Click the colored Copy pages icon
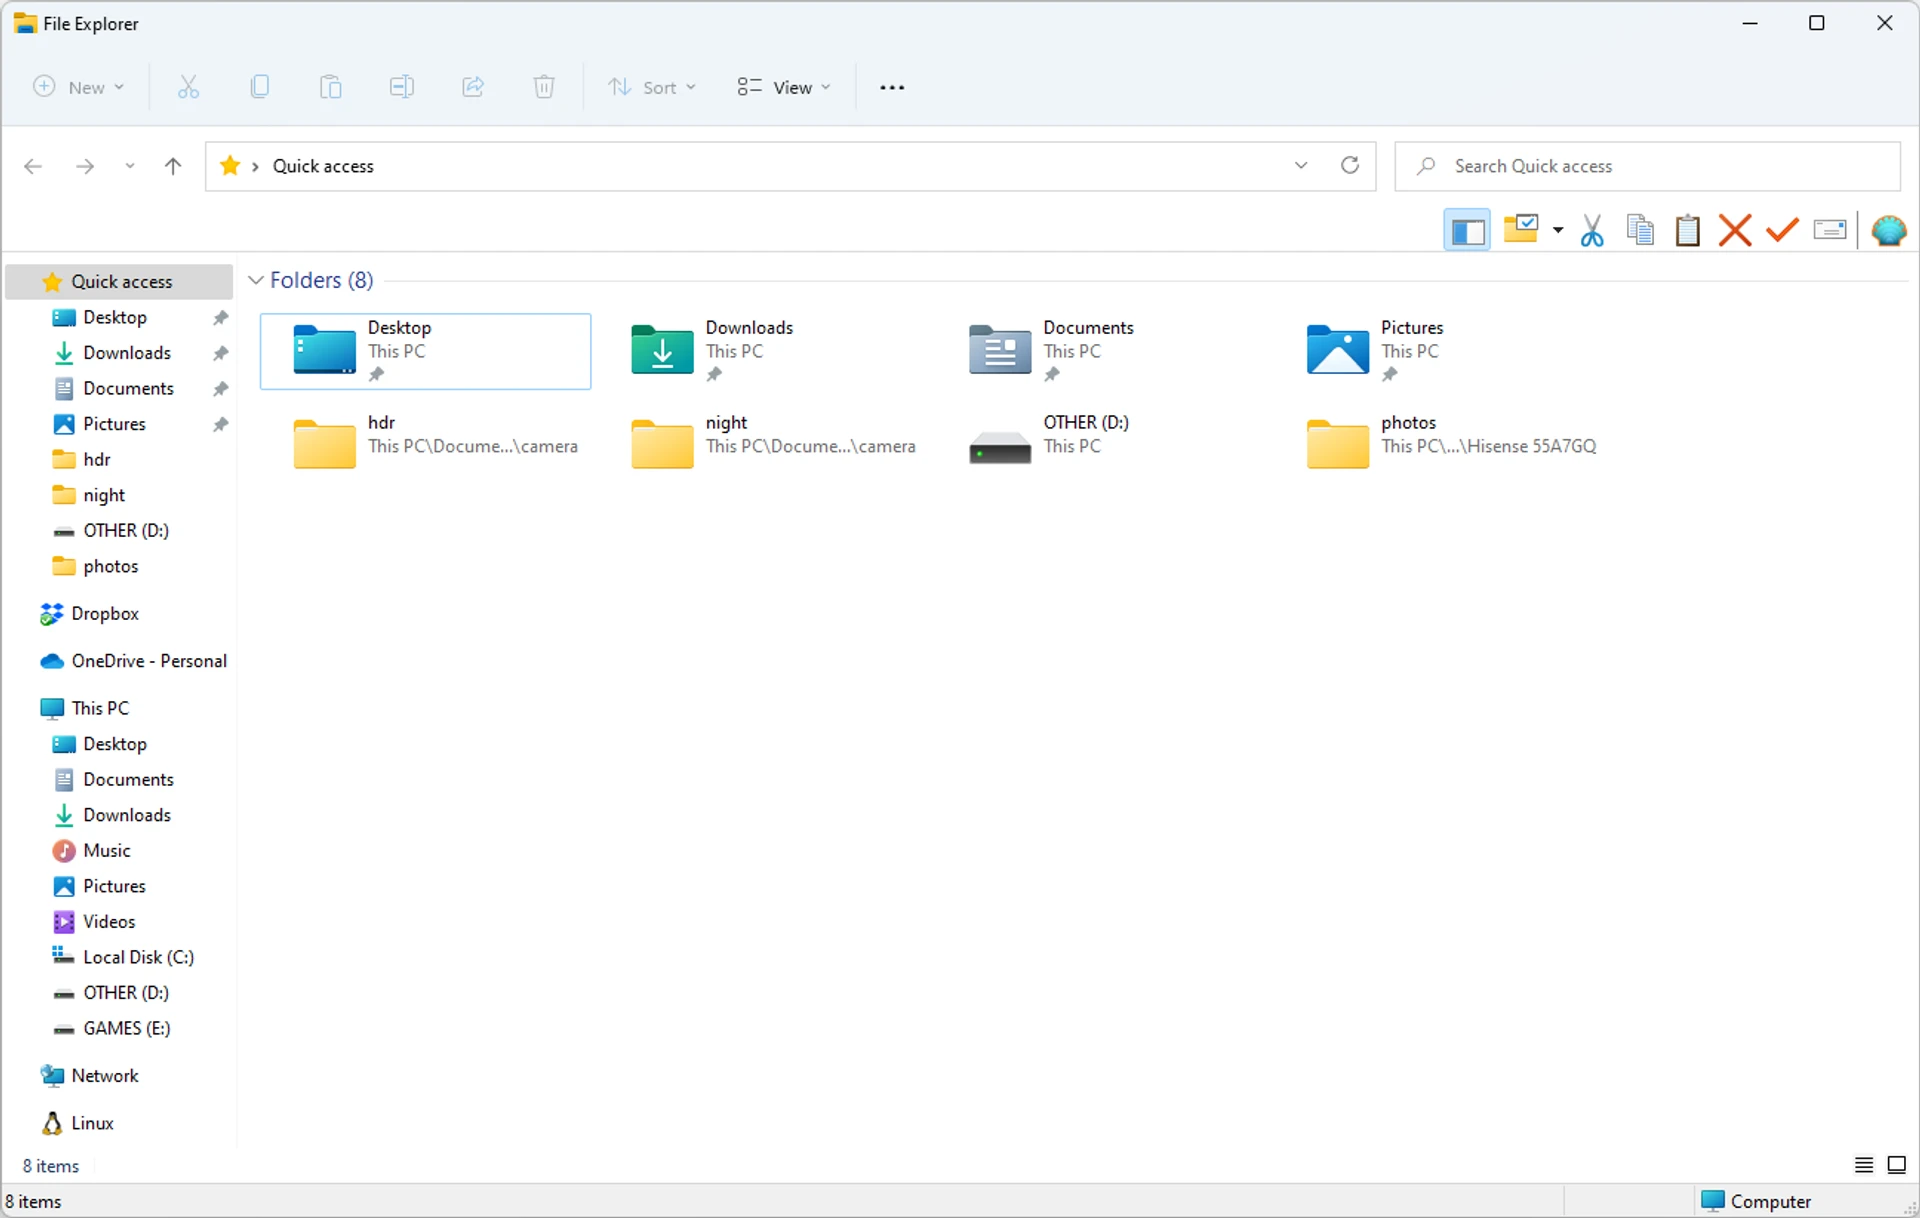The width and height of the screenshot is (1920, 1218). point(1640,231)
